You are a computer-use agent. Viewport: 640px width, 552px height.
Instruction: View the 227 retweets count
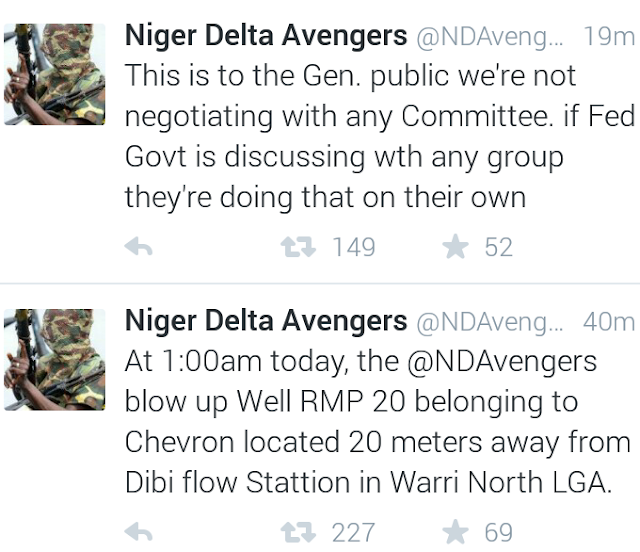353,532
